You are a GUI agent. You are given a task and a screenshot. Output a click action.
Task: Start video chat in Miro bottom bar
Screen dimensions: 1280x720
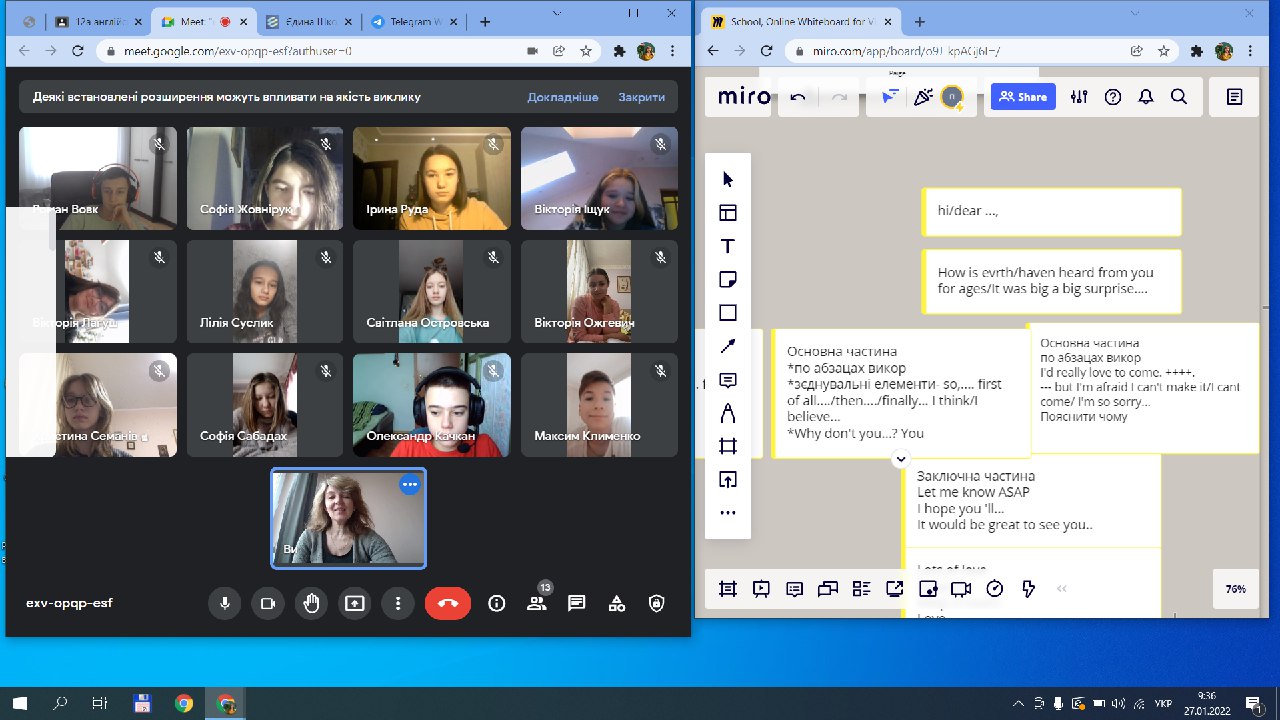point(961,589)
